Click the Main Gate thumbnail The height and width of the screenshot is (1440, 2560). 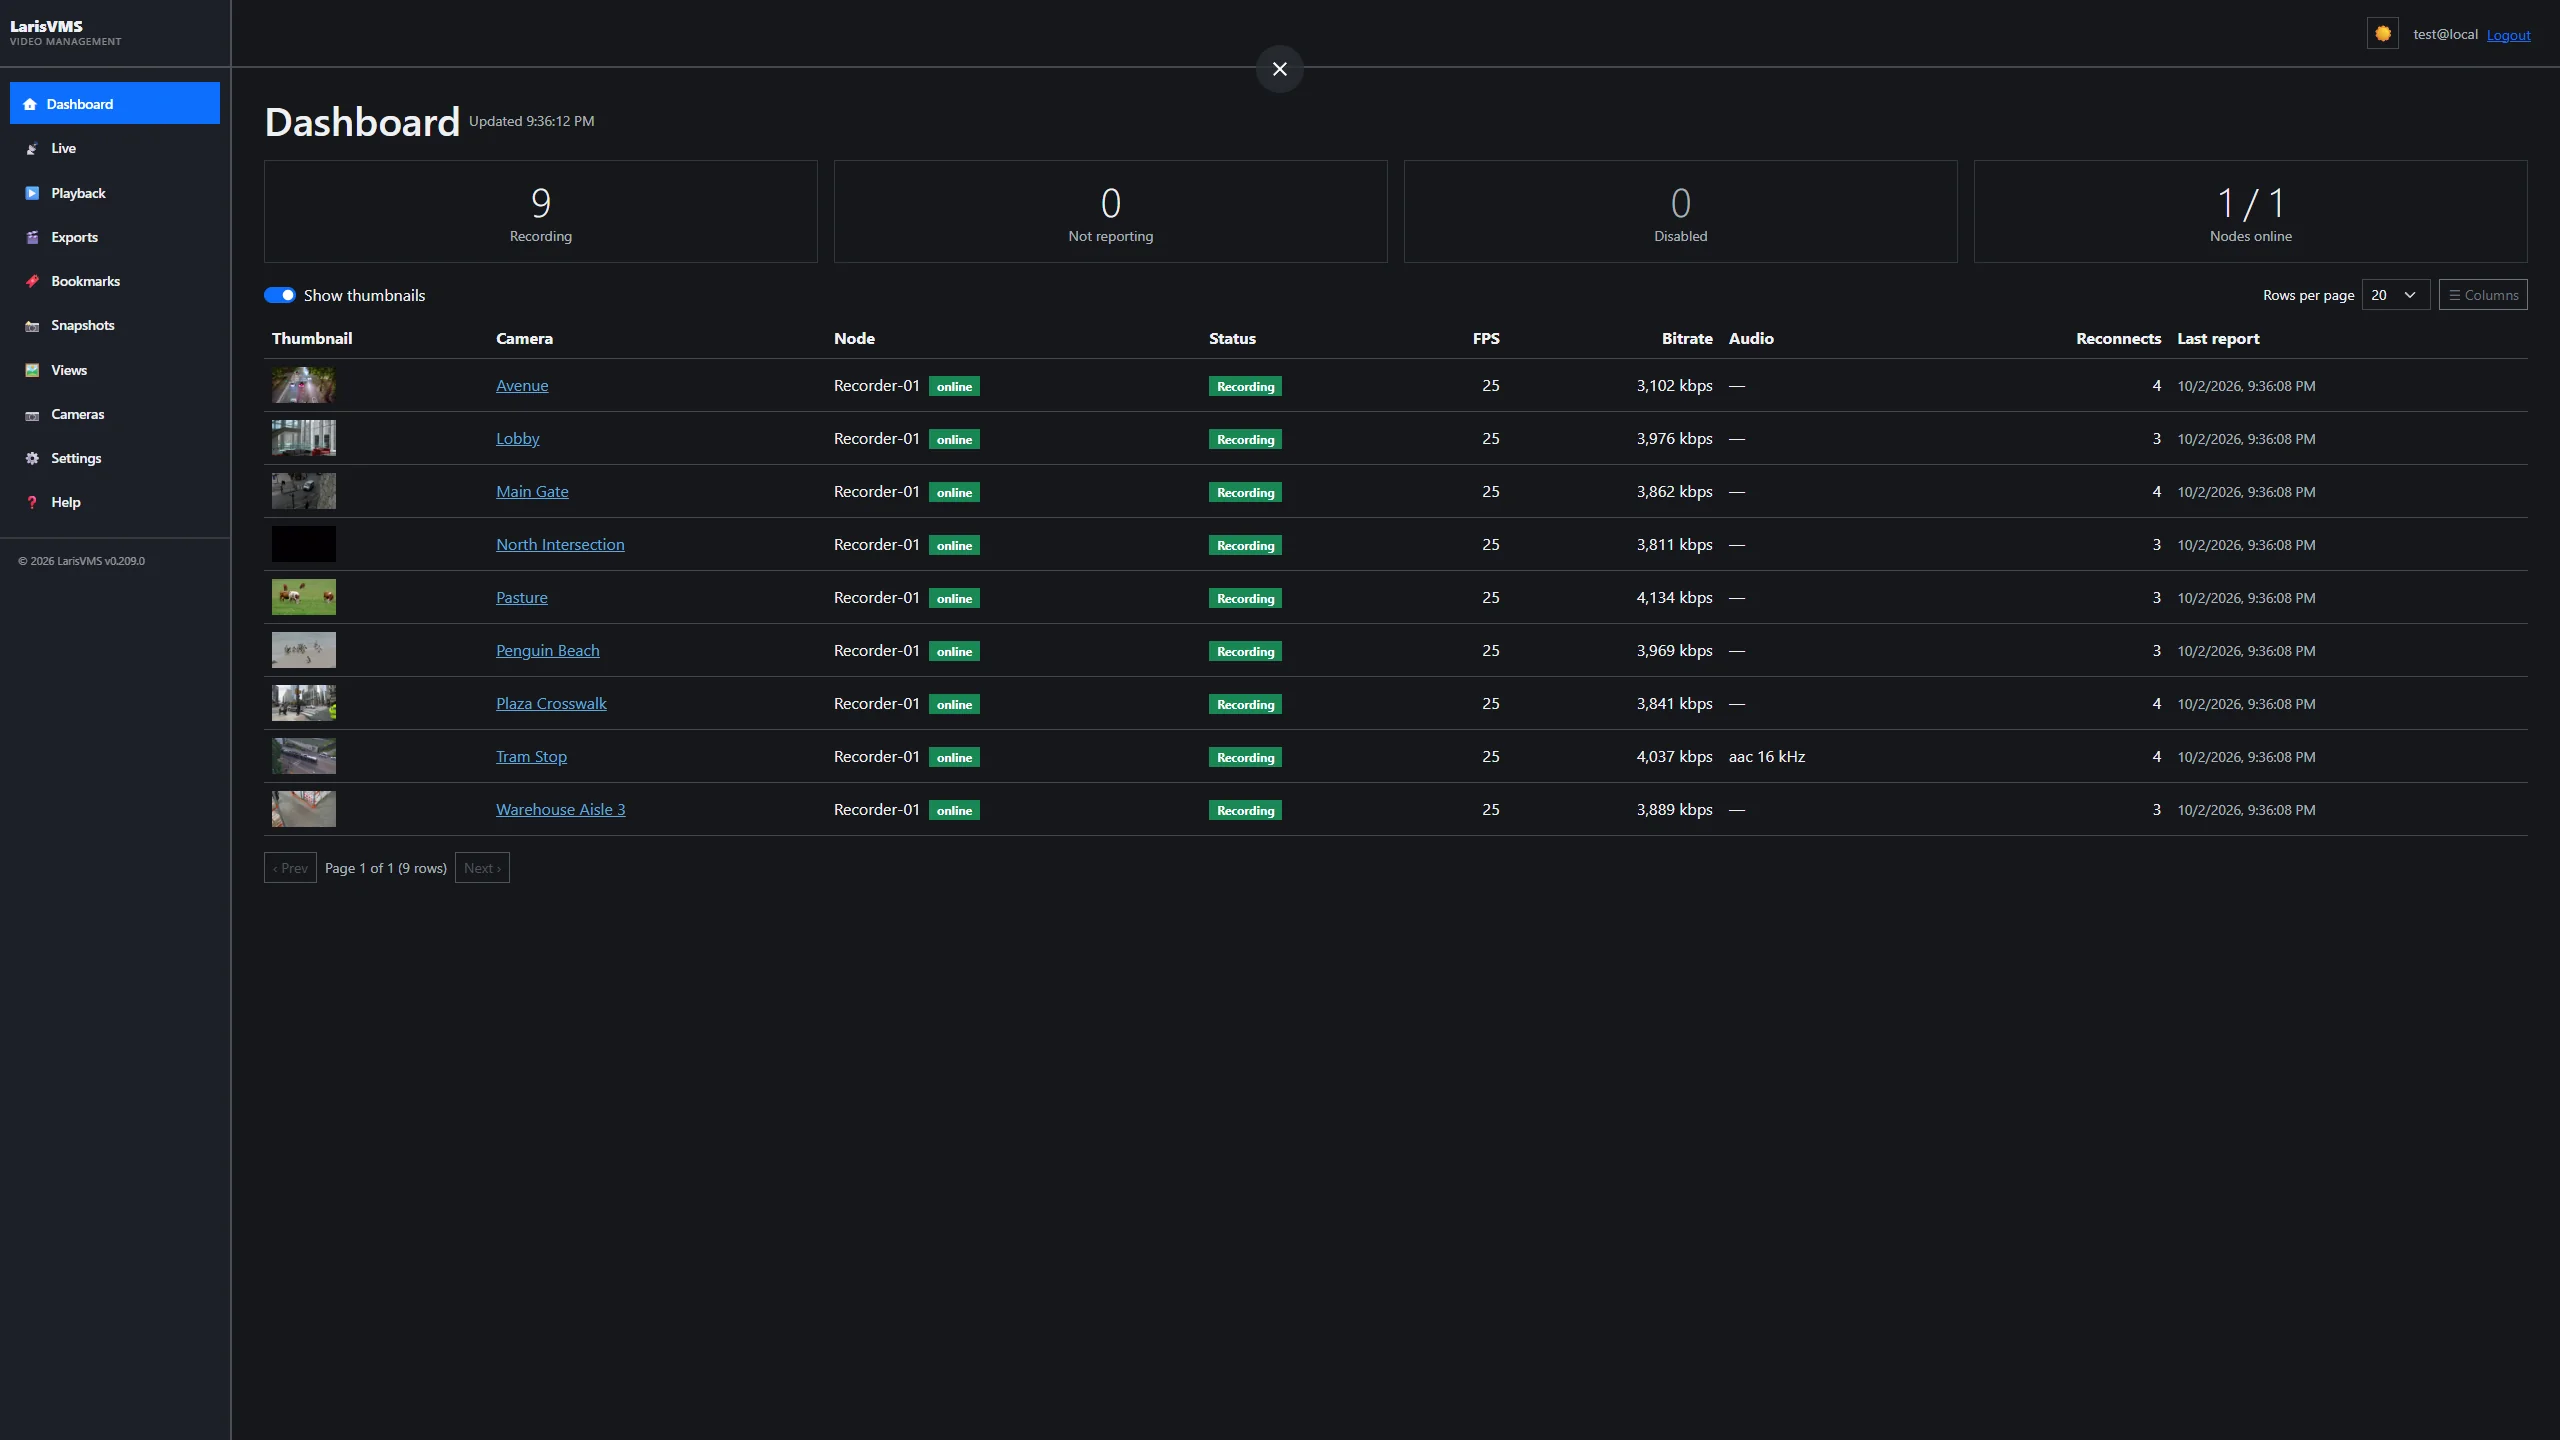pos(304,491)
